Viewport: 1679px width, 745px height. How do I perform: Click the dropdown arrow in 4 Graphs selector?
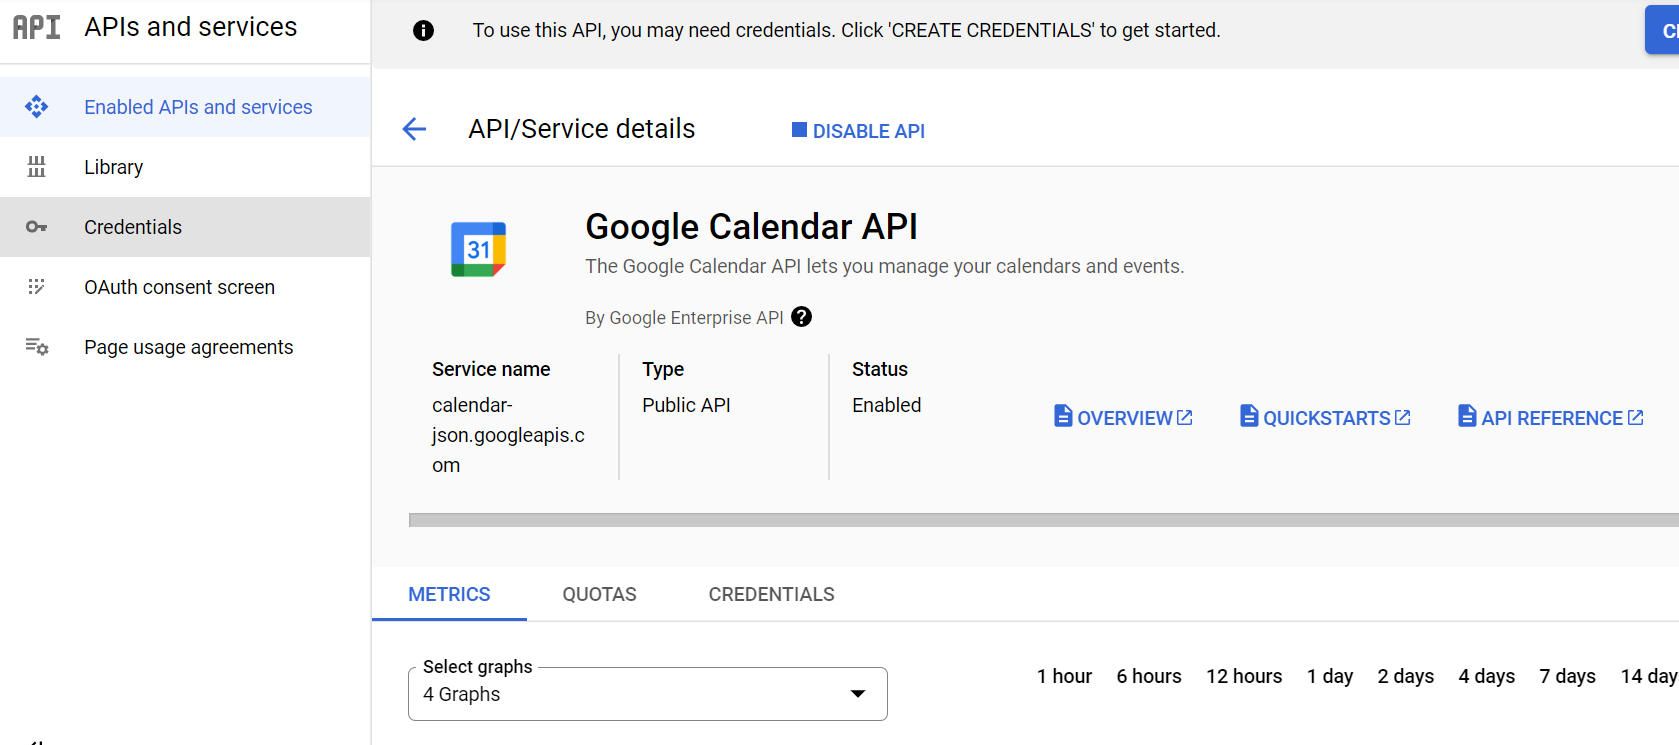857,694
